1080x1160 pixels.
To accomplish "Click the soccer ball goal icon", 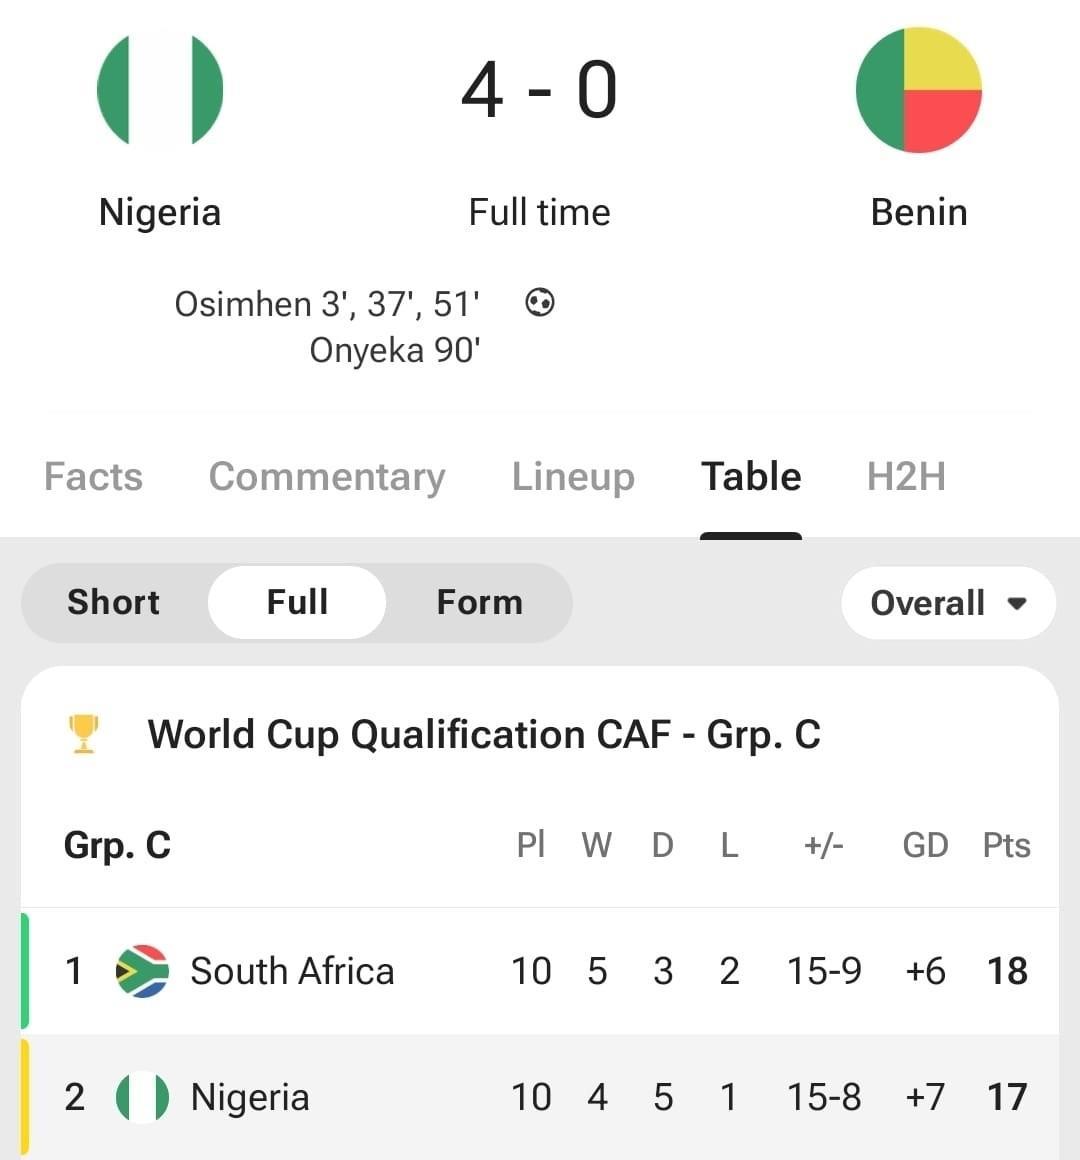I will [540, 302].
